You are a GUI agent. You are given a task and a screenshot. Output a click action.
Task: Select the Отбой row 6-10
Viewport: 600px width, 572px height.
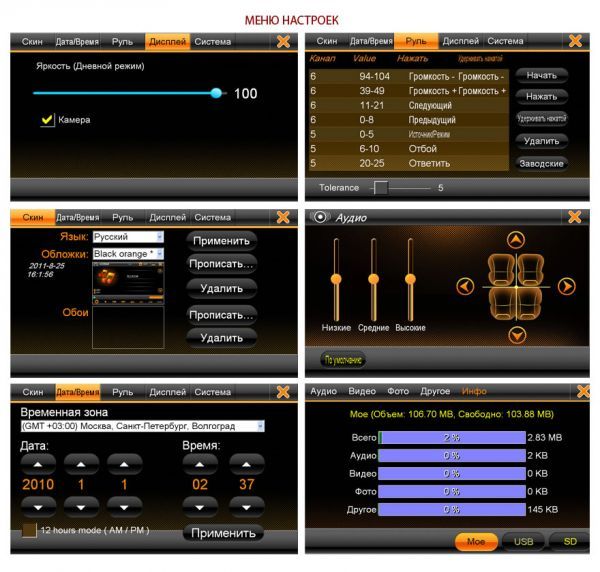point(409,149)
